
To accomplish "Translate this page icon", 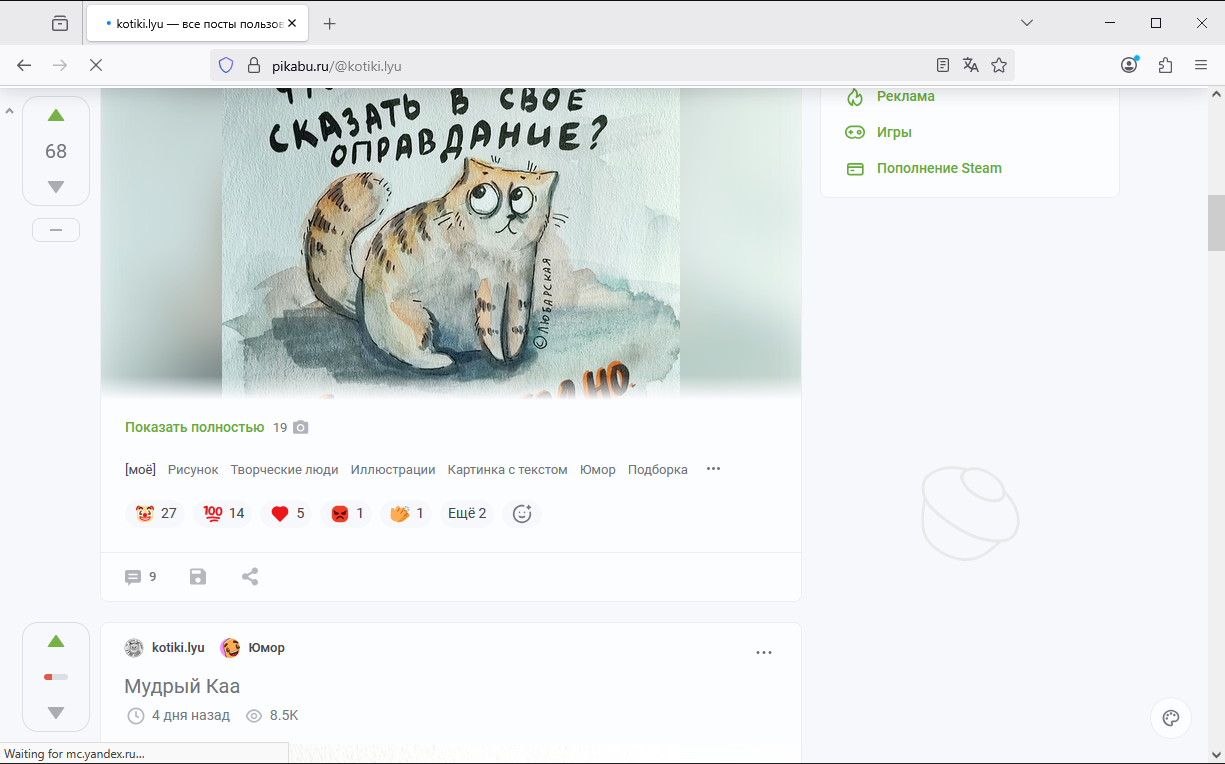I will click(x=970, y=65).
